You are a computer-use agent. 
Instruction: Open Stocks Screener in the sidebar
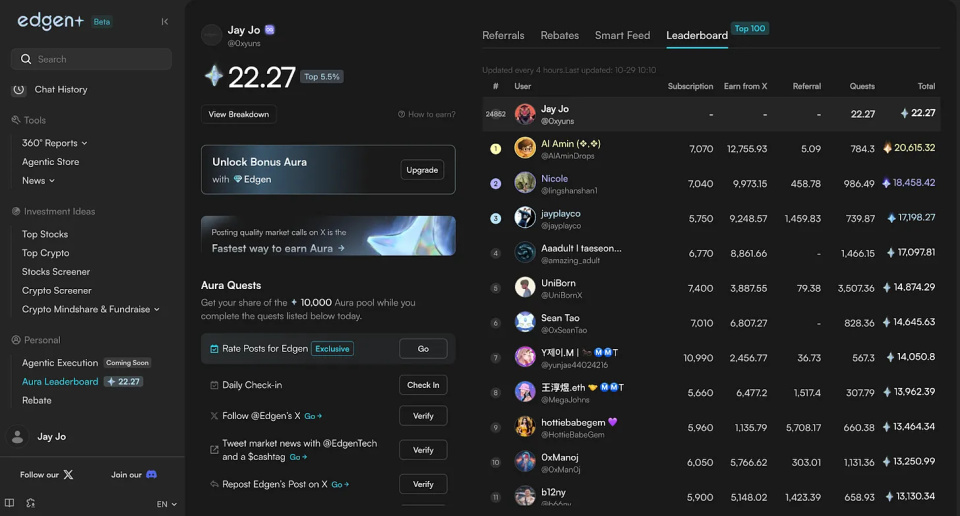click(x=56, y=272)
